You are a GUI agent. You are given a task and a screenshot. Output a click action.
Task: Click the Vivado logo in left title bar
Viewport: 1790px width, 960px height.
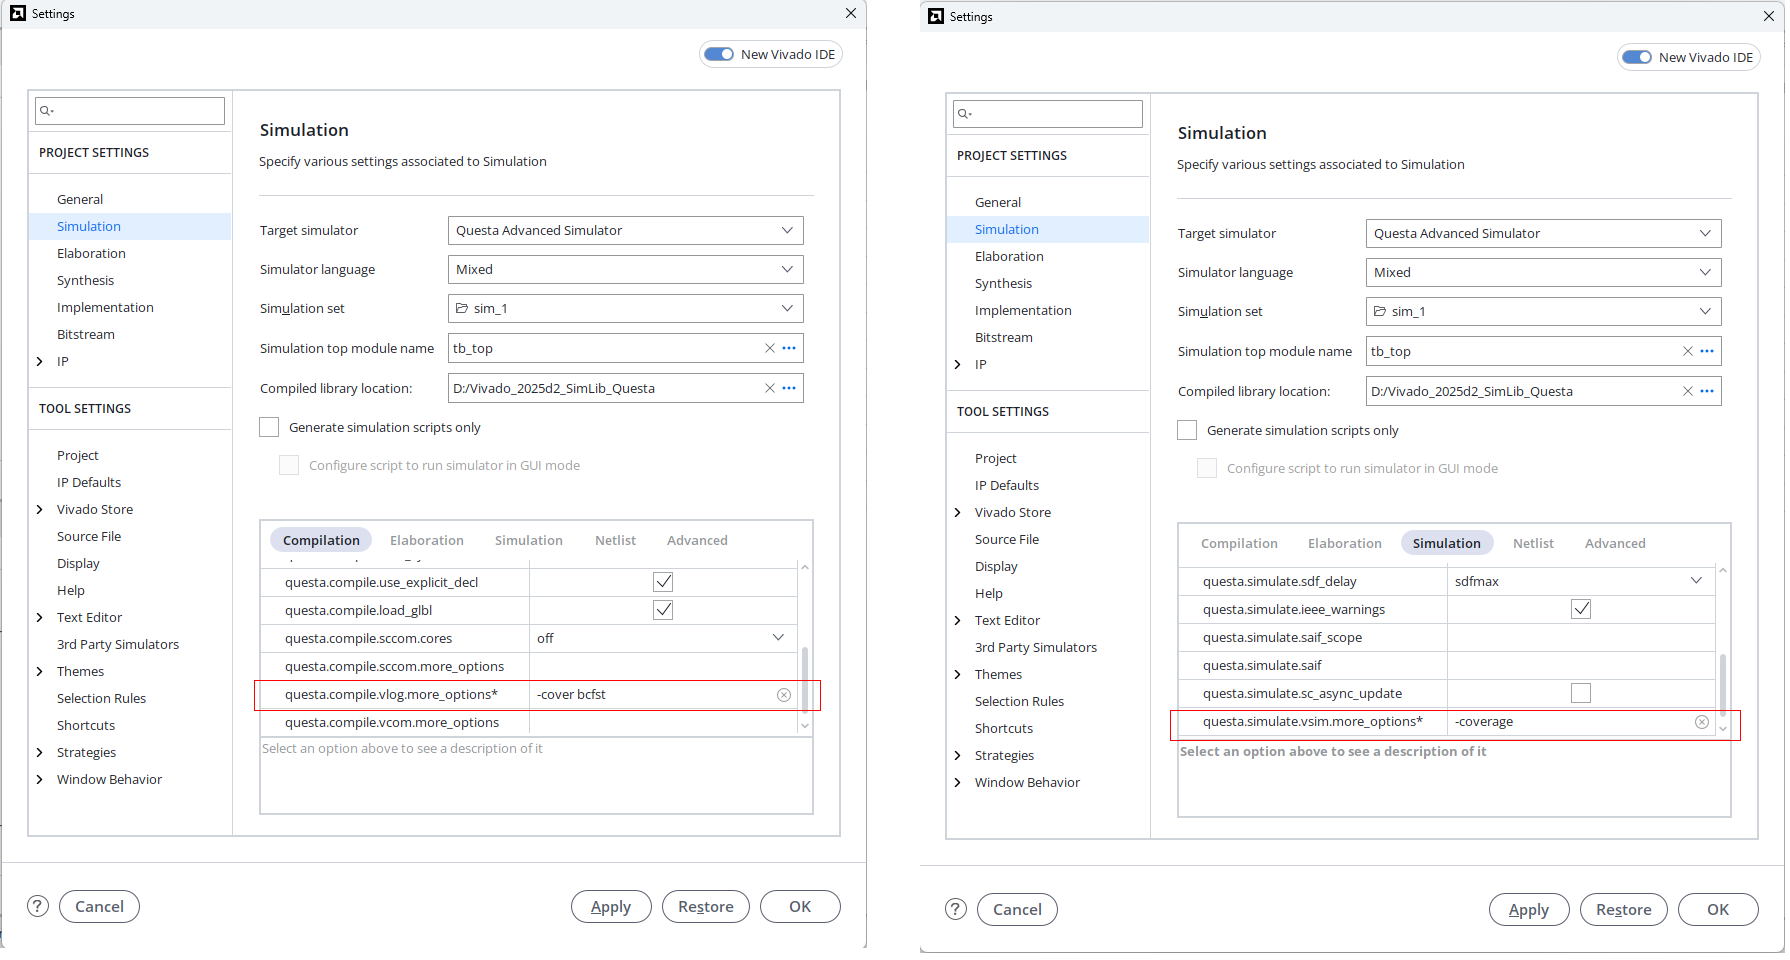(18, 13)
